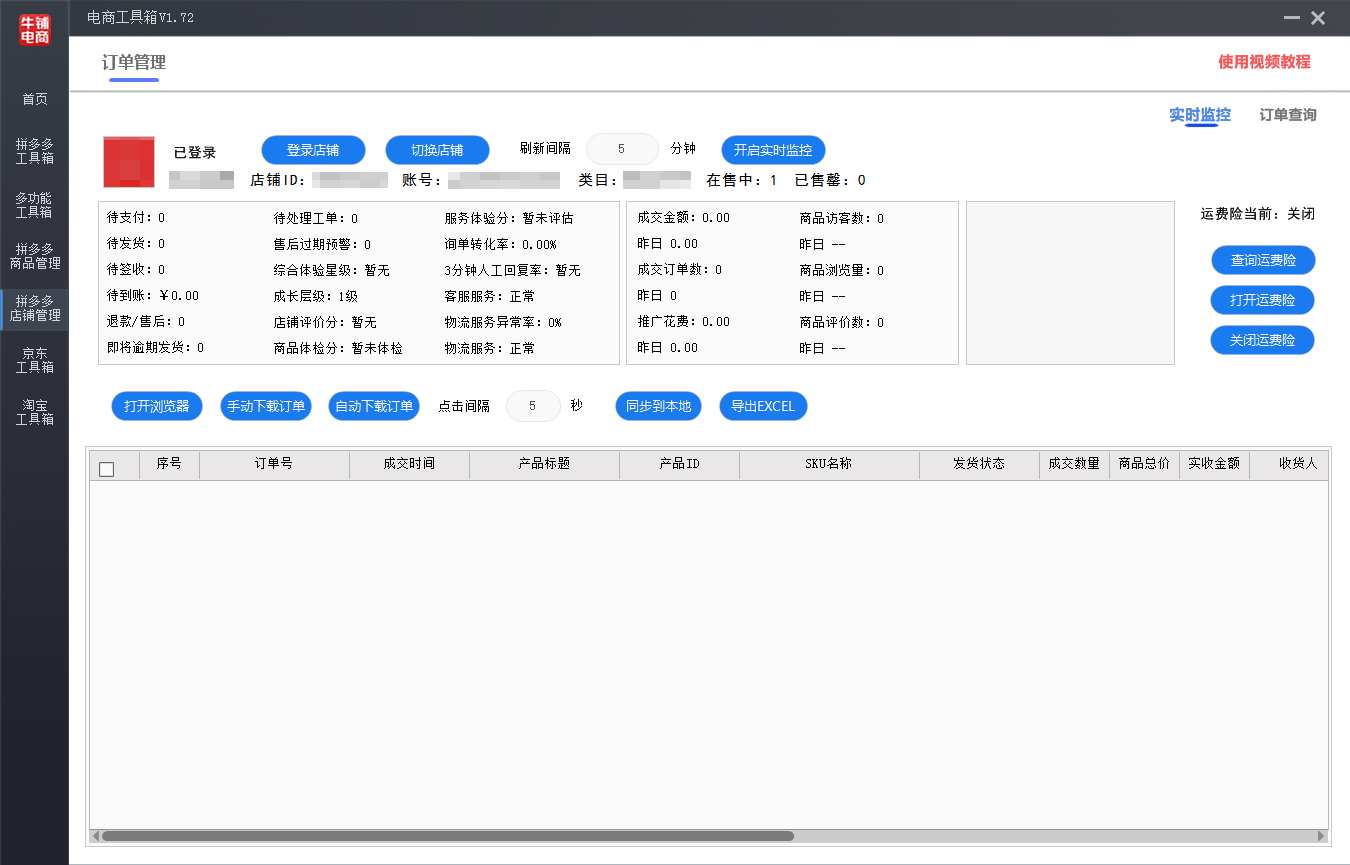The width and height of the screenshot is (1350, 865).
Task: Click the 订单号 column header
Action: click(x=274, y=465)
